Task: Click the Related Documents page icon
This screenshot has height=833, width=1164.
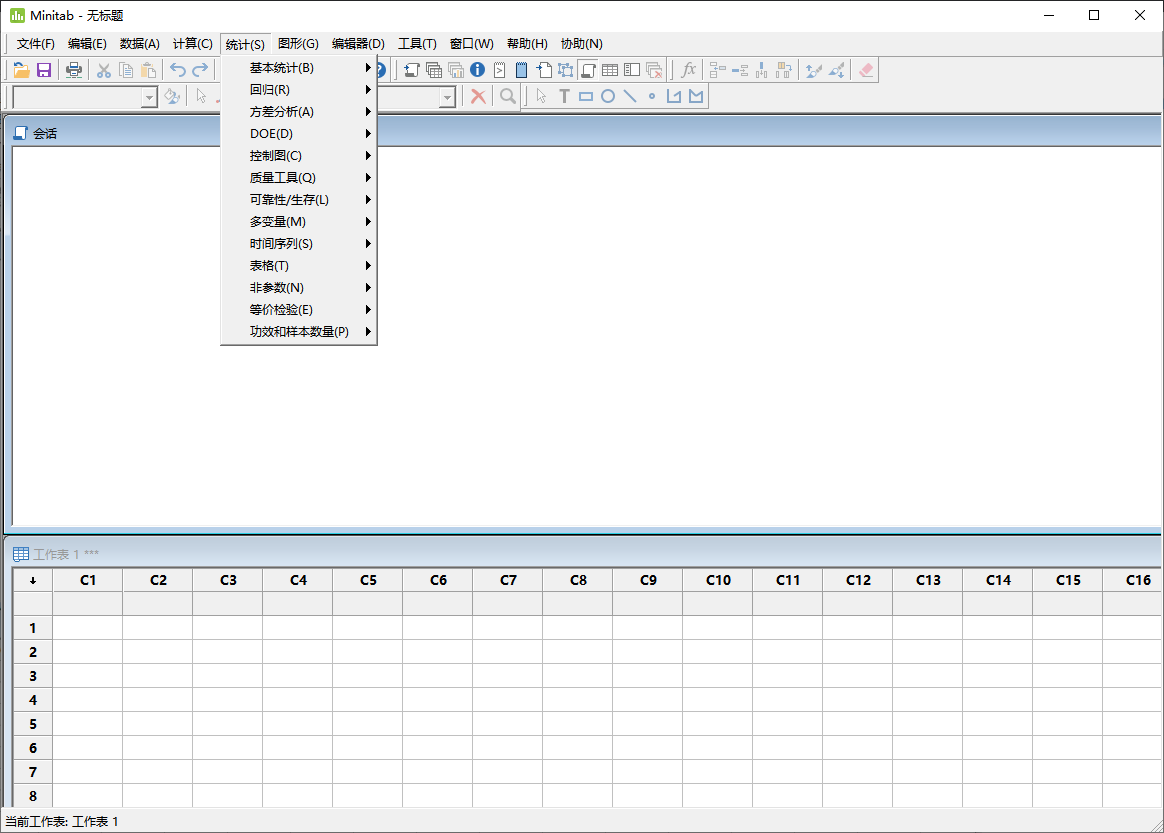Action: 543,71
